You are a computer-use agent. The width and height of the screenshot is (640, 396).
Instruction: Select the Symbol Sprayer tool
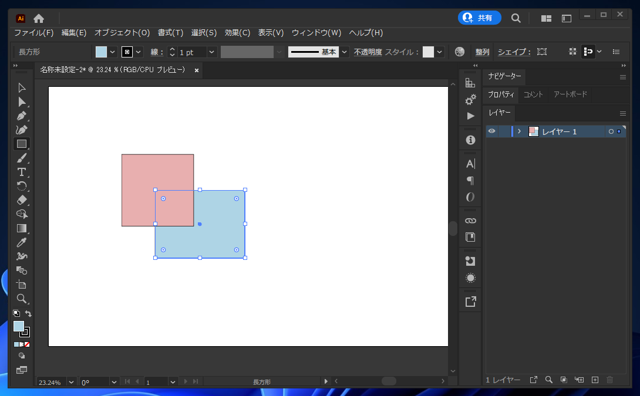[x=22, y=256]
